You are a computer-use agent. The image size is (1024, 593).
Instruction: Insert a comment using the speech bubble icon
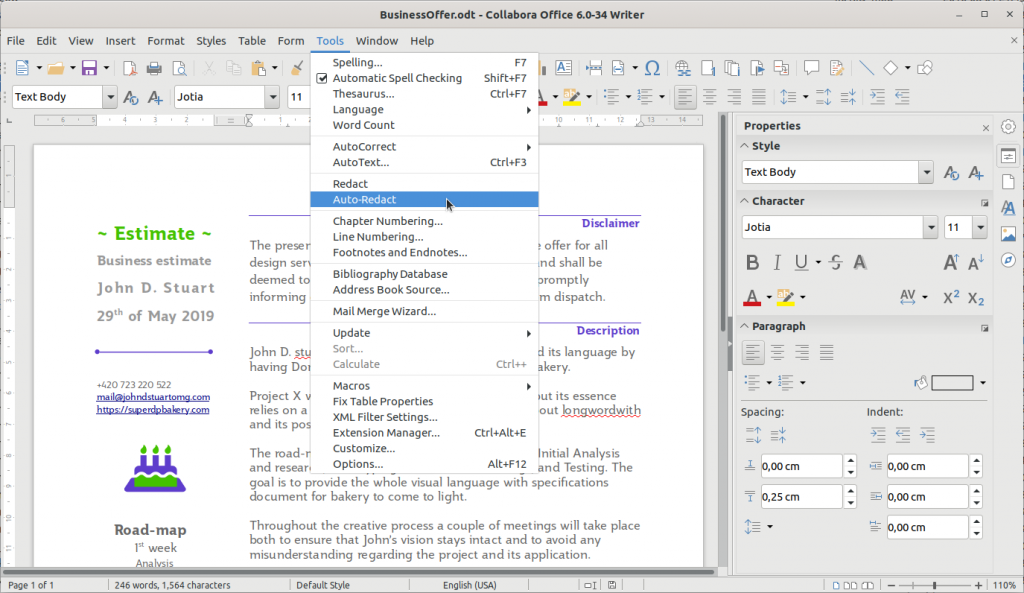[811, 68]
